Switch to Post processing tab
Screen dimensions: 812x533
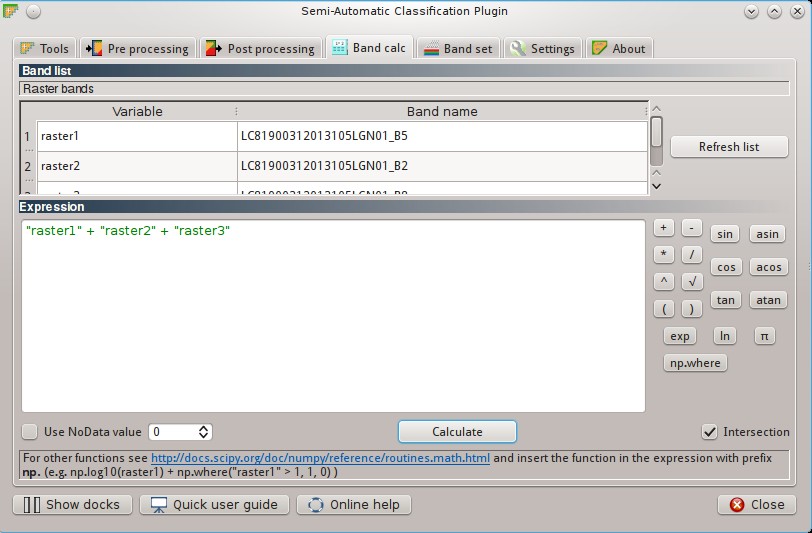(260, 49)
